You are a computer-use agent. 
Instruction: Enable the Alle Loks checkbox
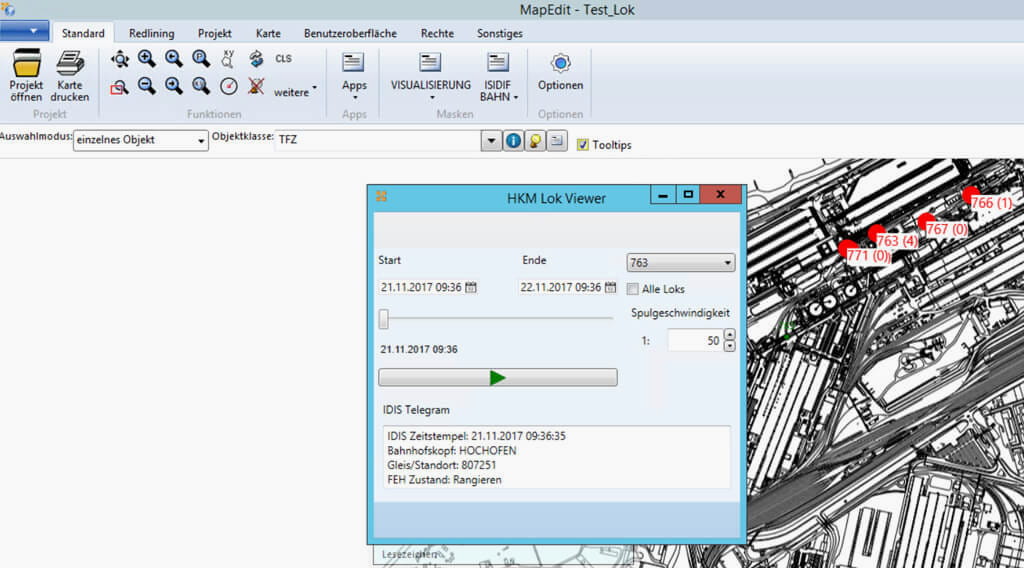tap(632, 289)
